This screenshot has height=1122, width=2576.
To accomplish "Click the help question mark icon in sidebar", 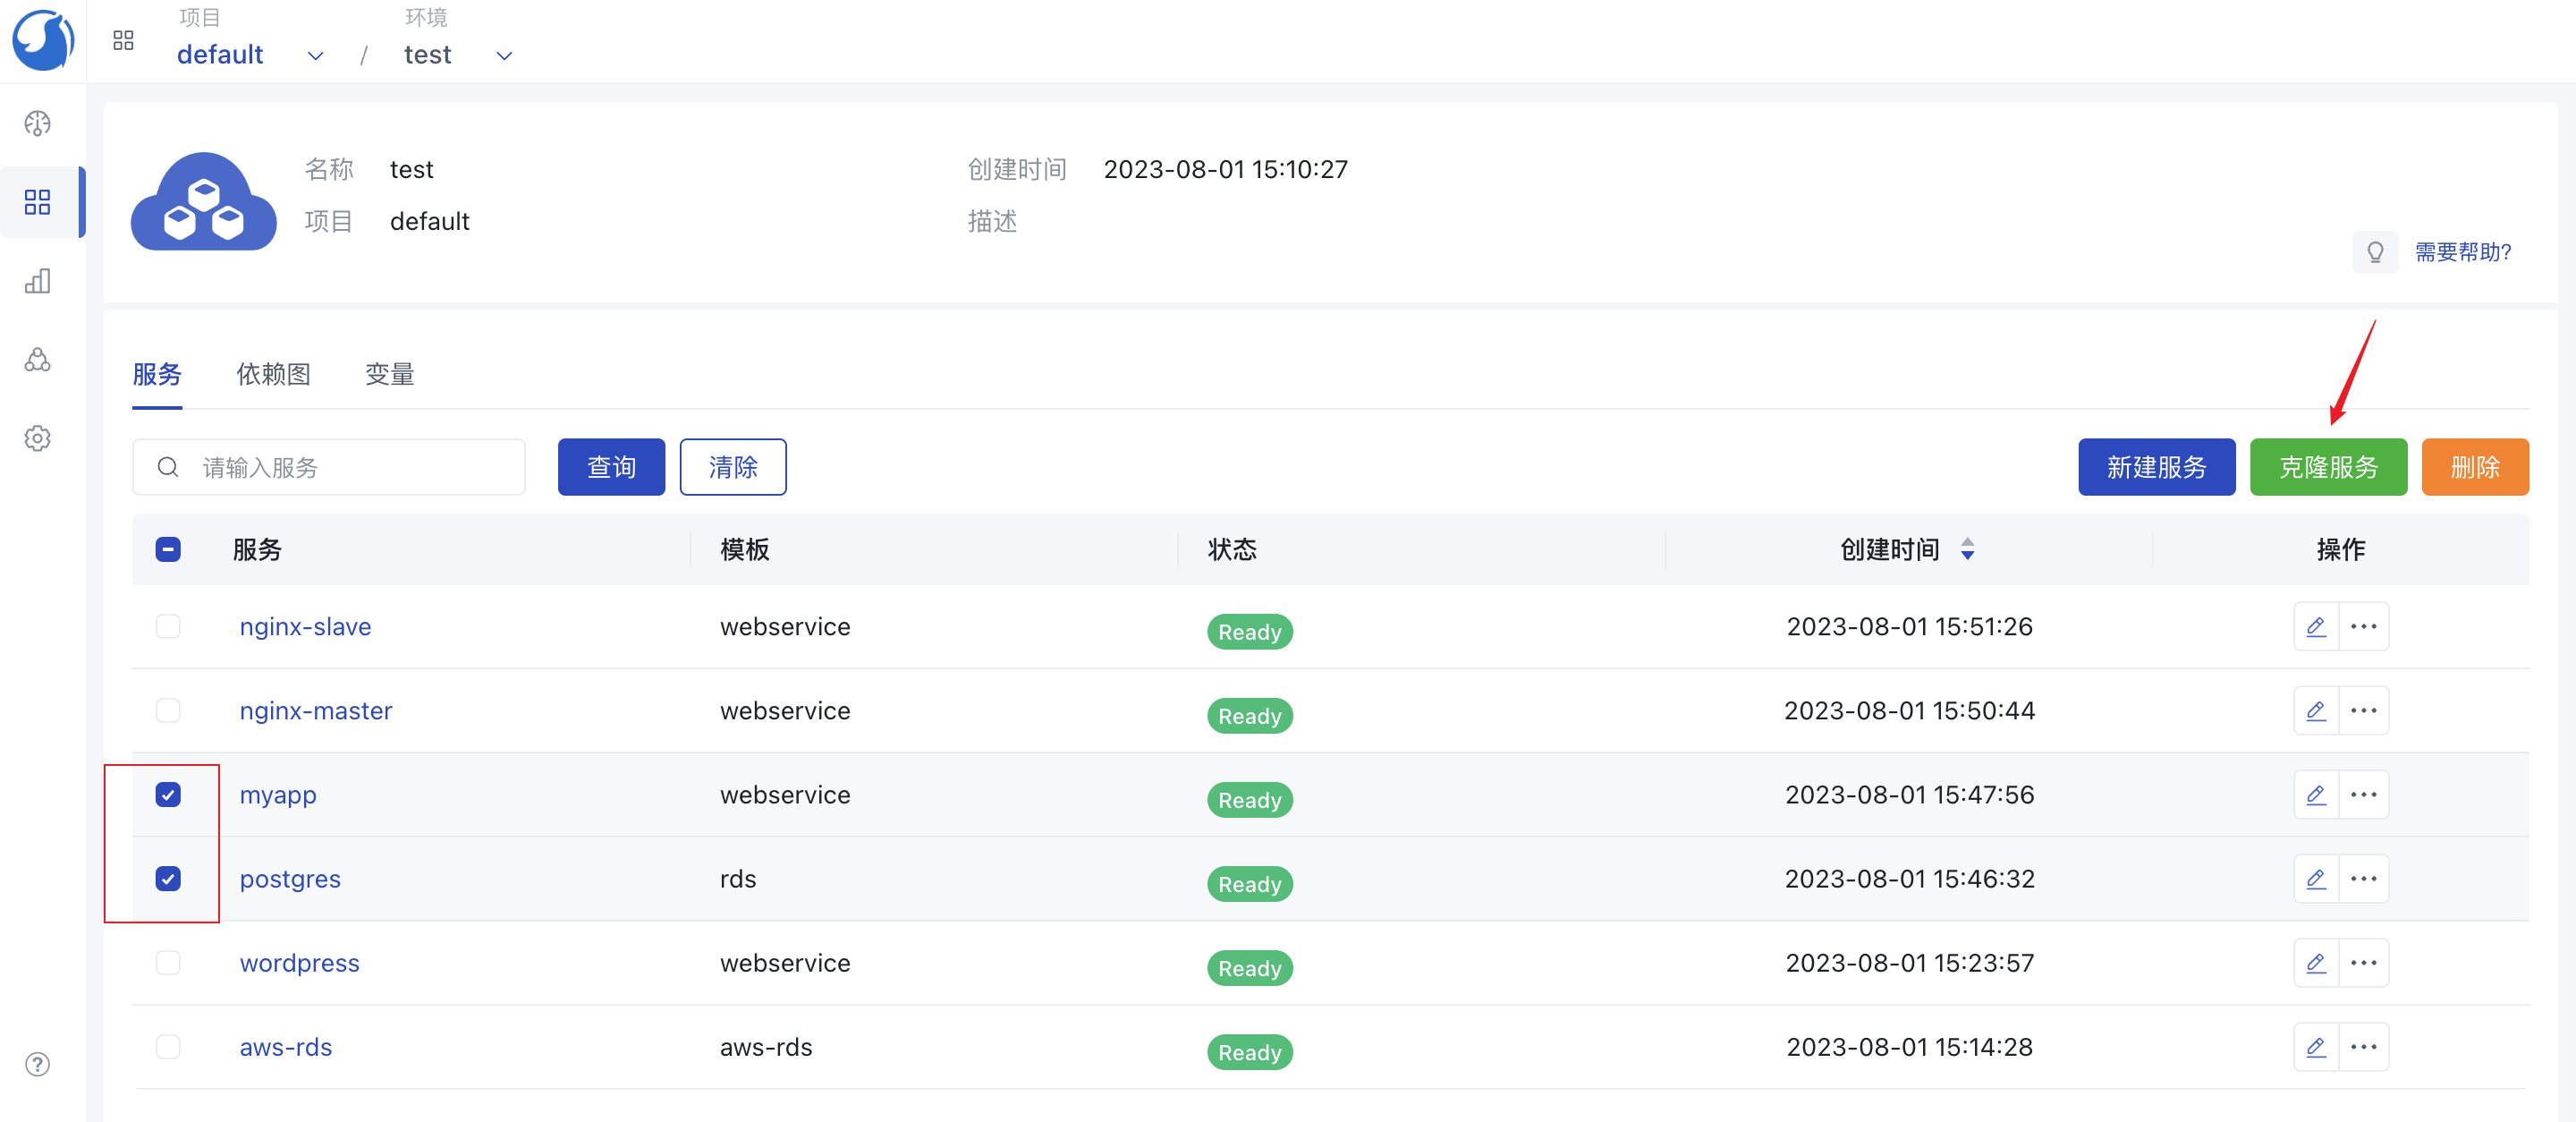I will pyautogui.click(x=38, y=1064).
